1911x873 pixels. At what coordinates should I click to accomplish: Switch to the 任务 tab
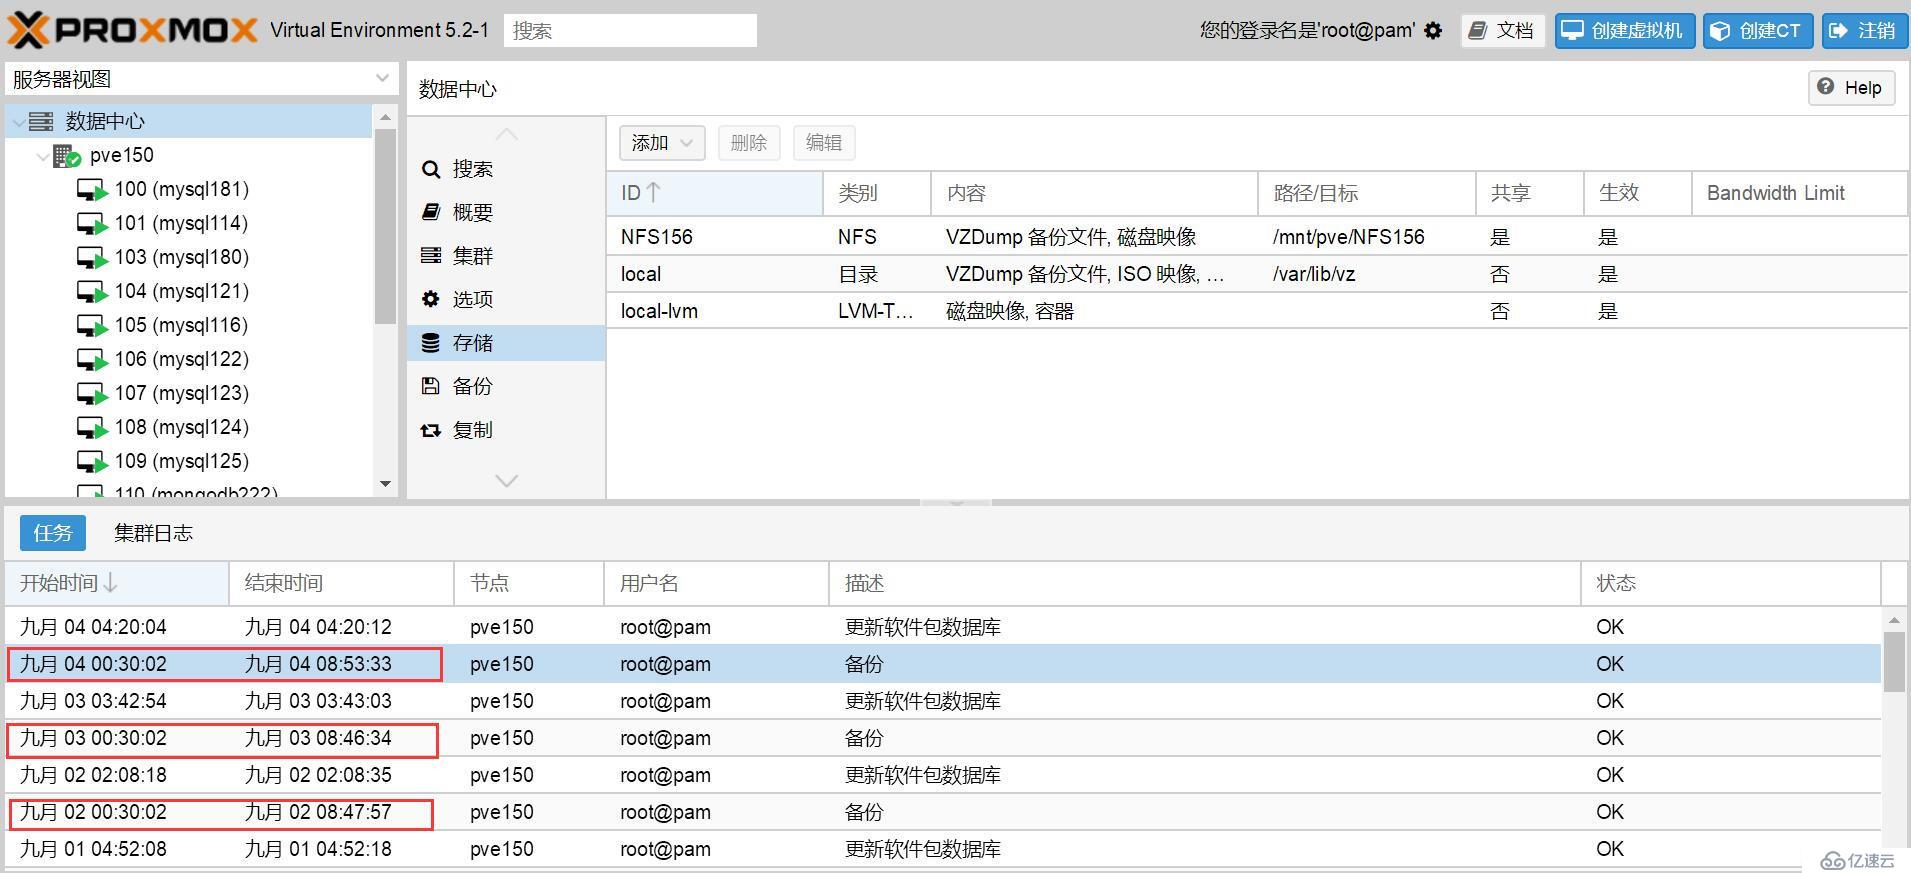coord(53,533)
